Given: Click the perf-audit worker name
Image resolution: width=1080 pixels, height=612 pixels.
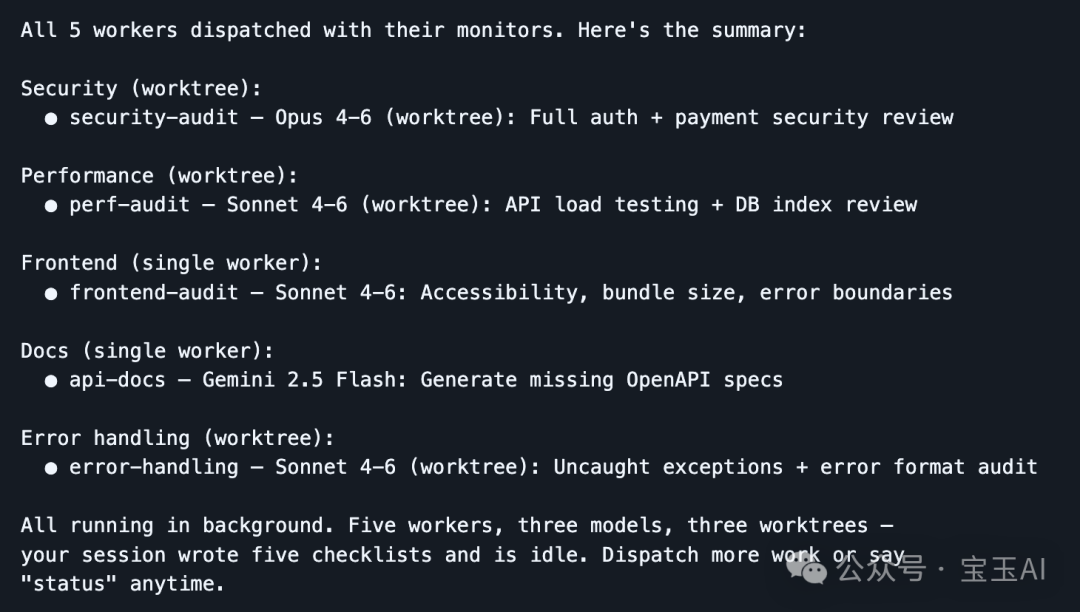Looking at the screenshot, I should click(x=129, y=205).
